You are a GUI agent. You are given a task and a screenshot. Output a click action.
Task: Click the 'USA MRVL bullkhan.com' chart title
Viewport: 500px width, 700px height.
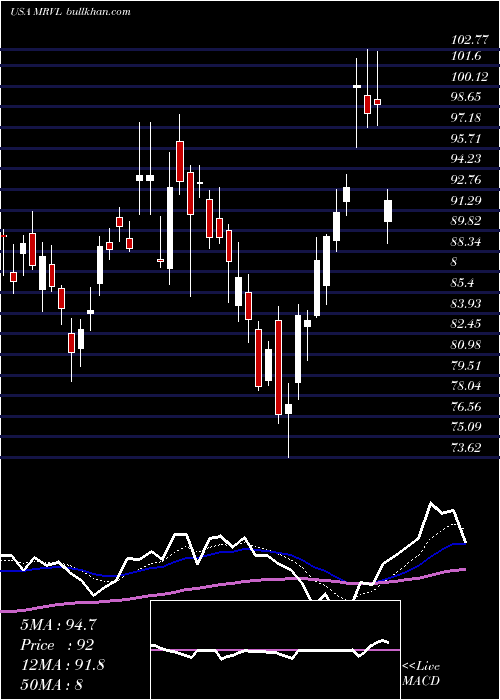pos(70,12)
